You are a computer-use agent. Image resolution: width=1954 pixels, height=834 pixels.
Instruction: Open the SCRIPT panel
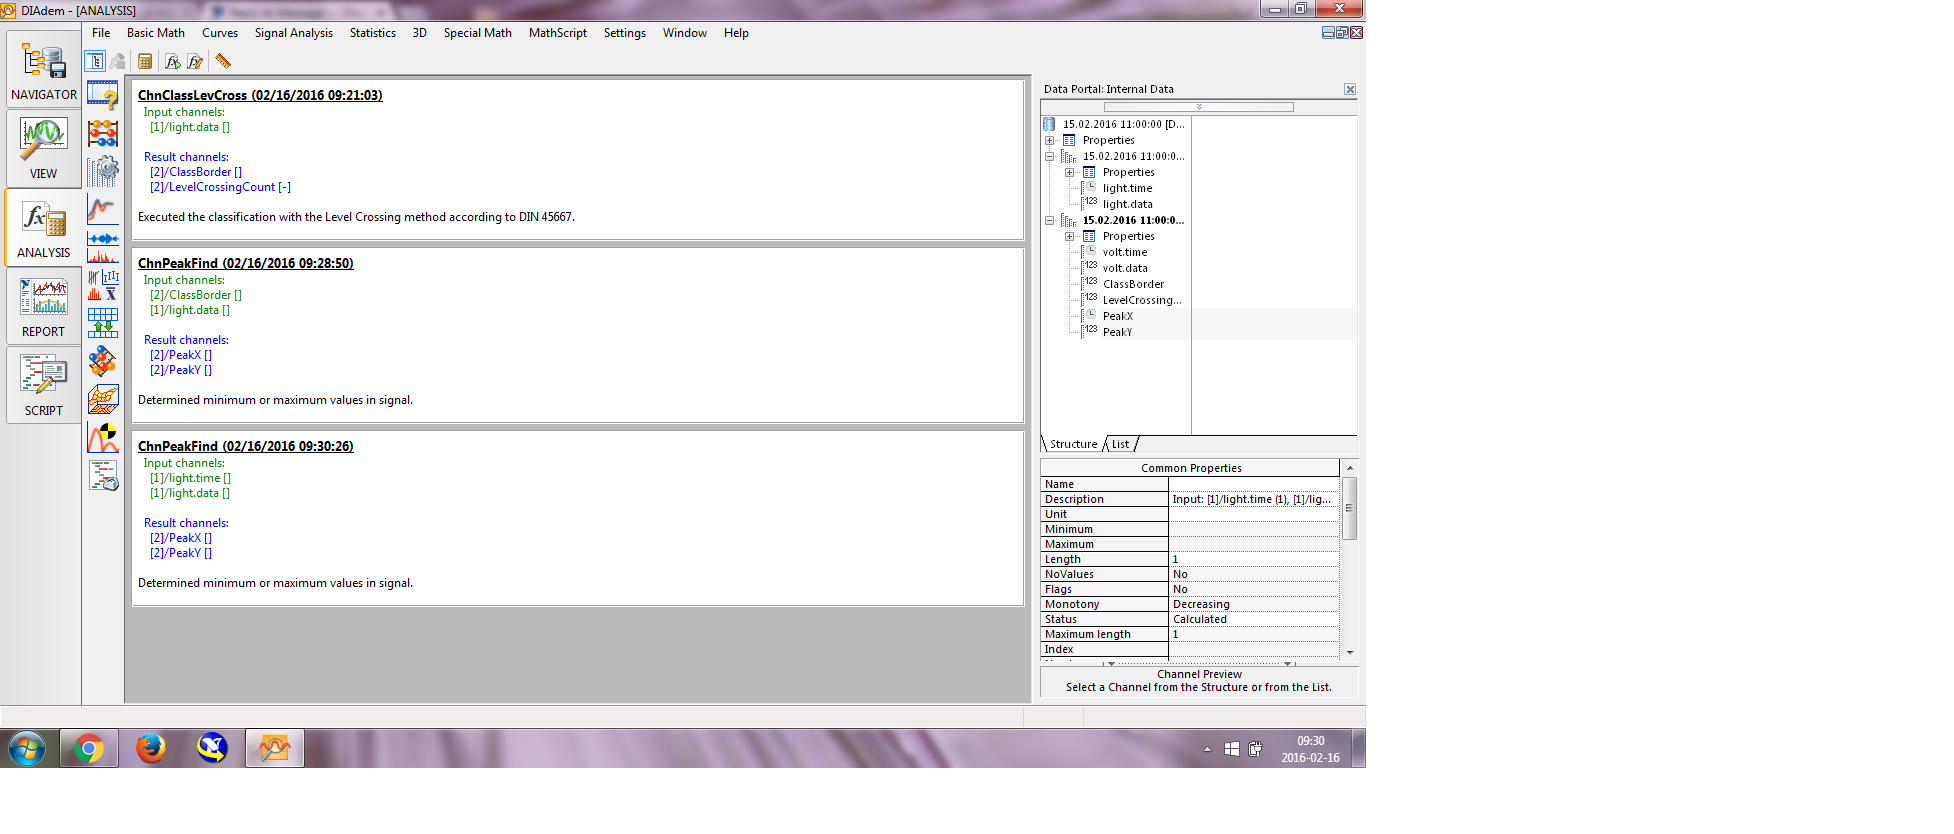coord(43,385)
